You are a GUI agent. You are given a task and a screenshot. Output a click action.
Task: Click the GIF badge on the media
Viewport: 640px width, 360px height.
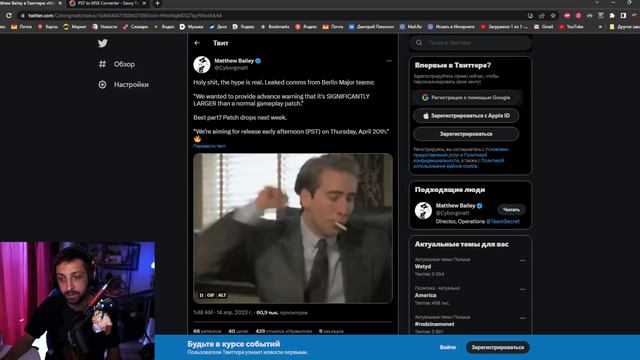click(211, 295)
